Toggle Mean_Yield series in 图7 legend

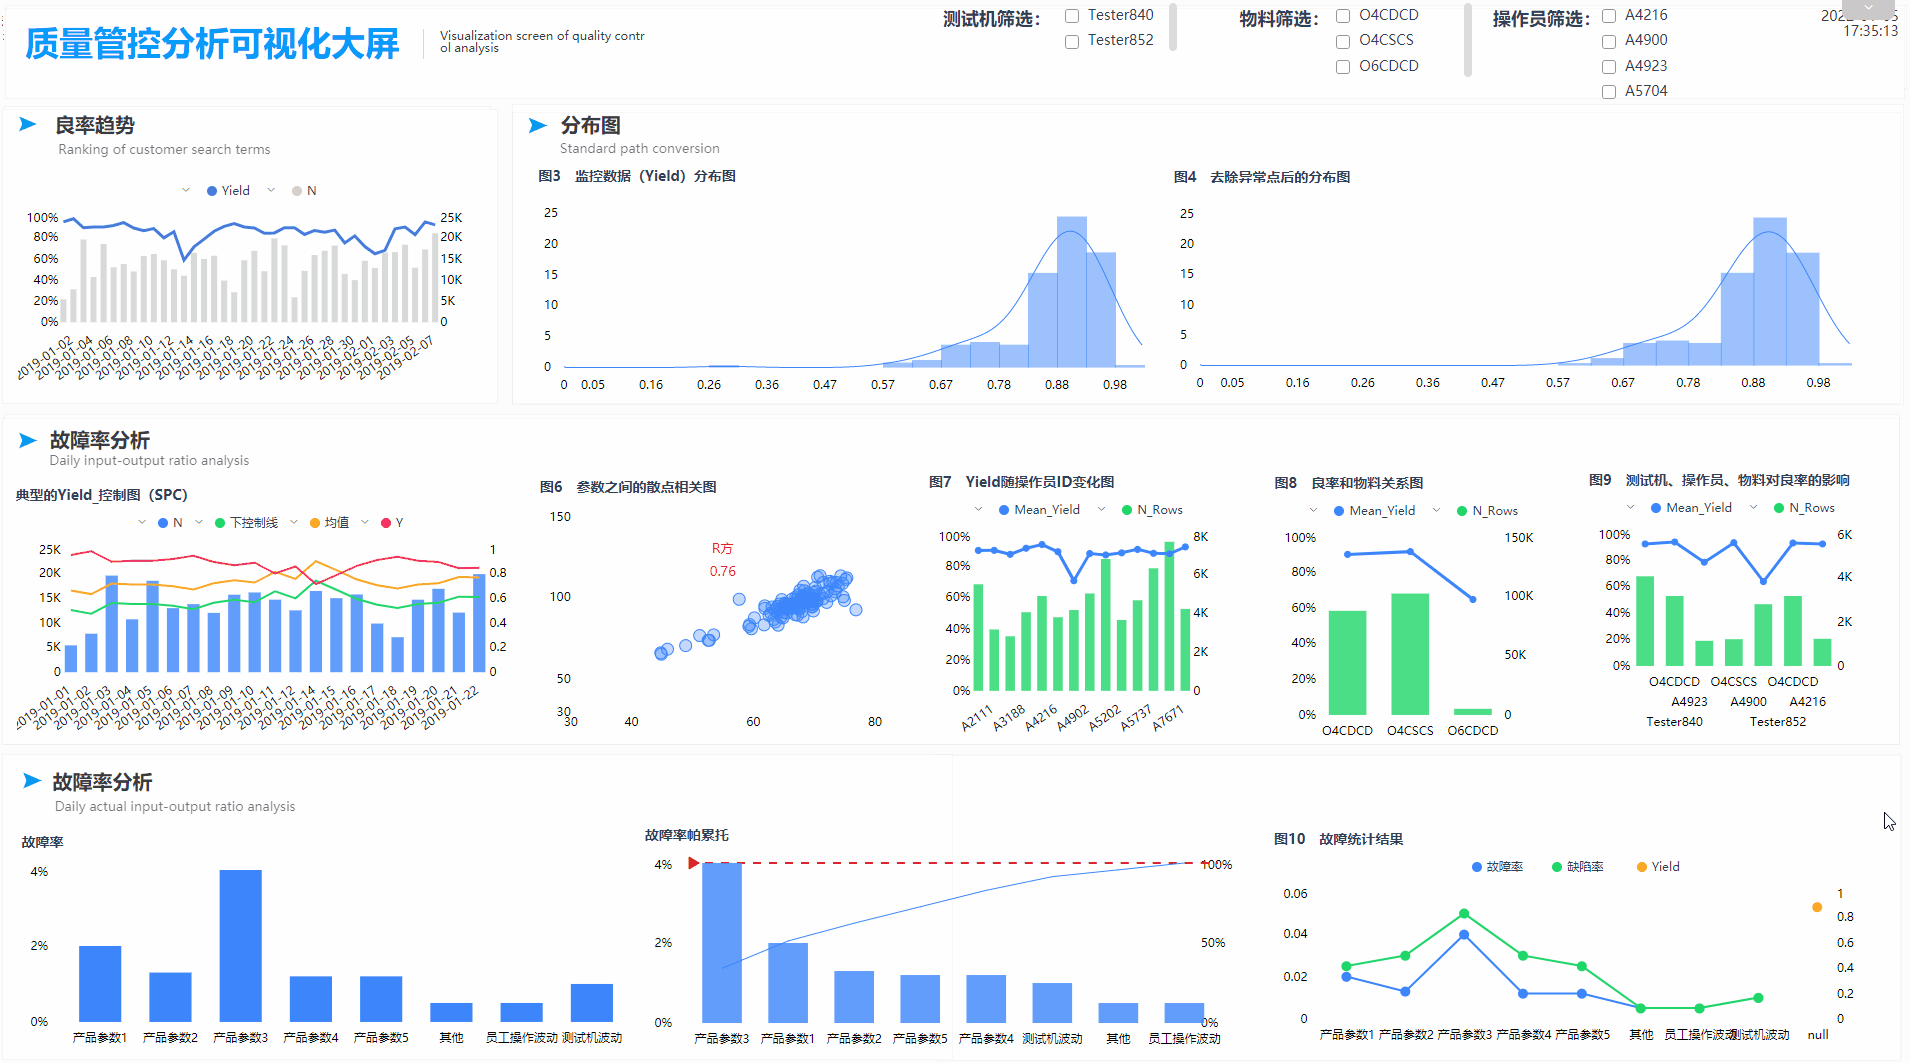[1039, 509]
